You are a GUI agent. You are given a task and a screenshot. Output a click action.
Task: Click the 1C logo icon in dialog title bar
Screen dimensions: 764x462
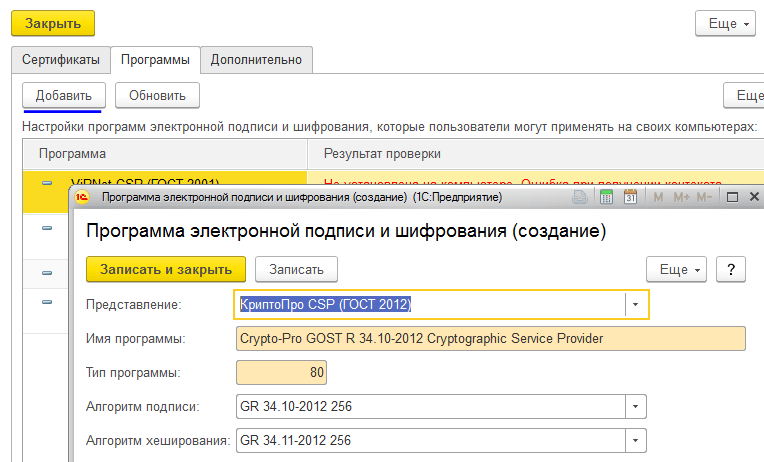click(82, 197)
